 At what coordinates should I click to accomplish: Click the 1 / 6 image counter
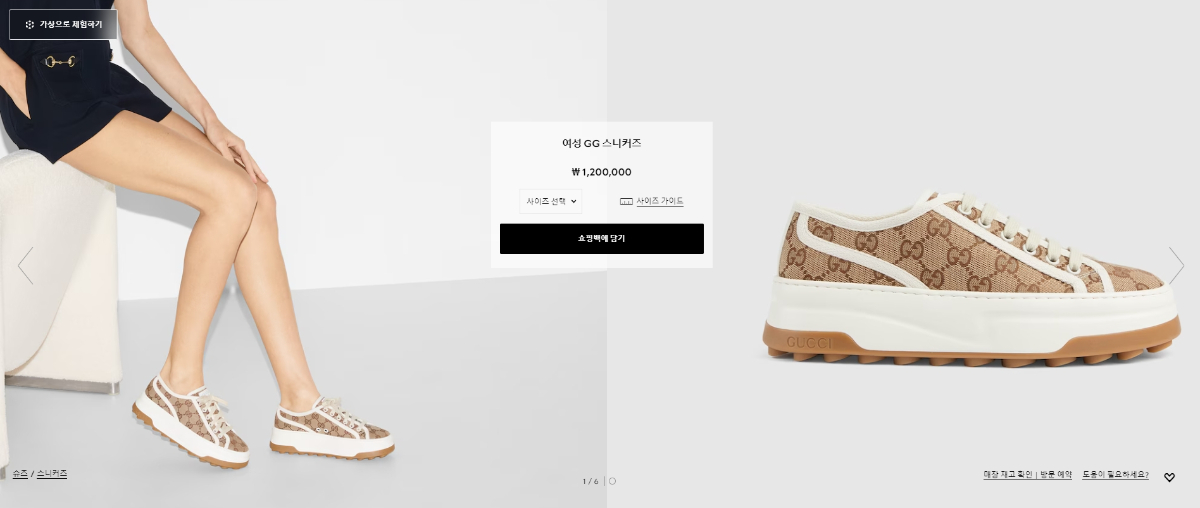tap(590, 481)
